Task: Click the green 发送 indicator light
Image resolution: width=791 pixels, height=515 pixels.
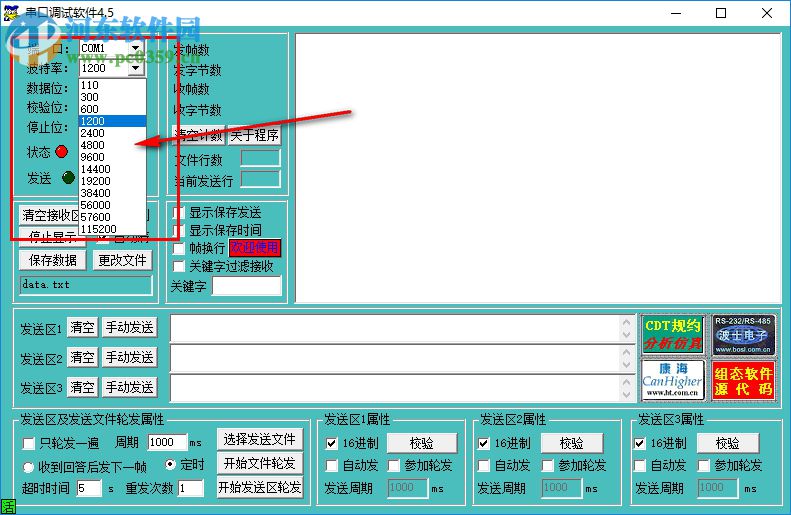Action: coord(68,177)
